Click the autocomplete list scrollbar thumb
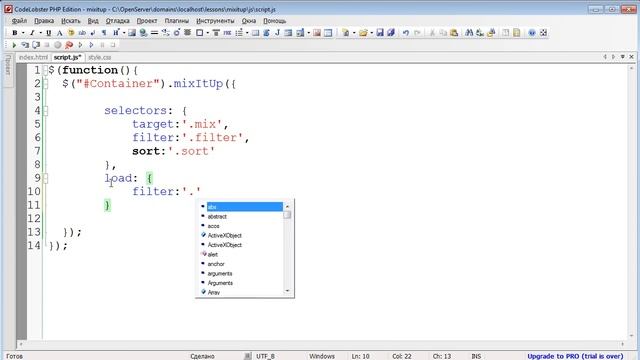Image resolution: width=640 pixels, height=360 pixels. [x=287, y=215]
